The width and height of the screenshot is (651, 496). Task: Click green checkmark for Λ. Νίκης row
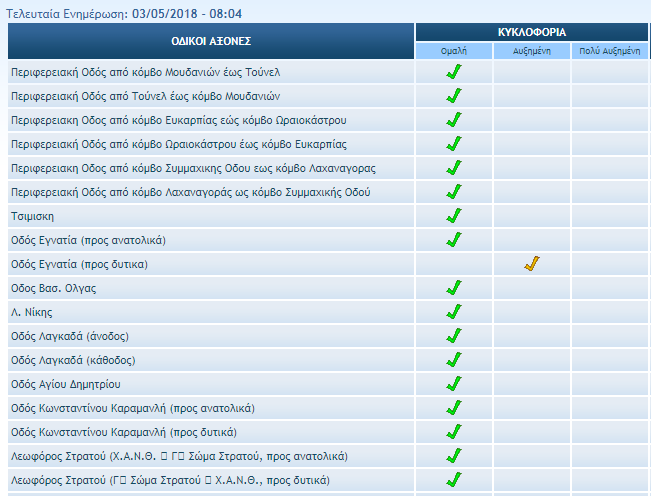pos(454,312)
